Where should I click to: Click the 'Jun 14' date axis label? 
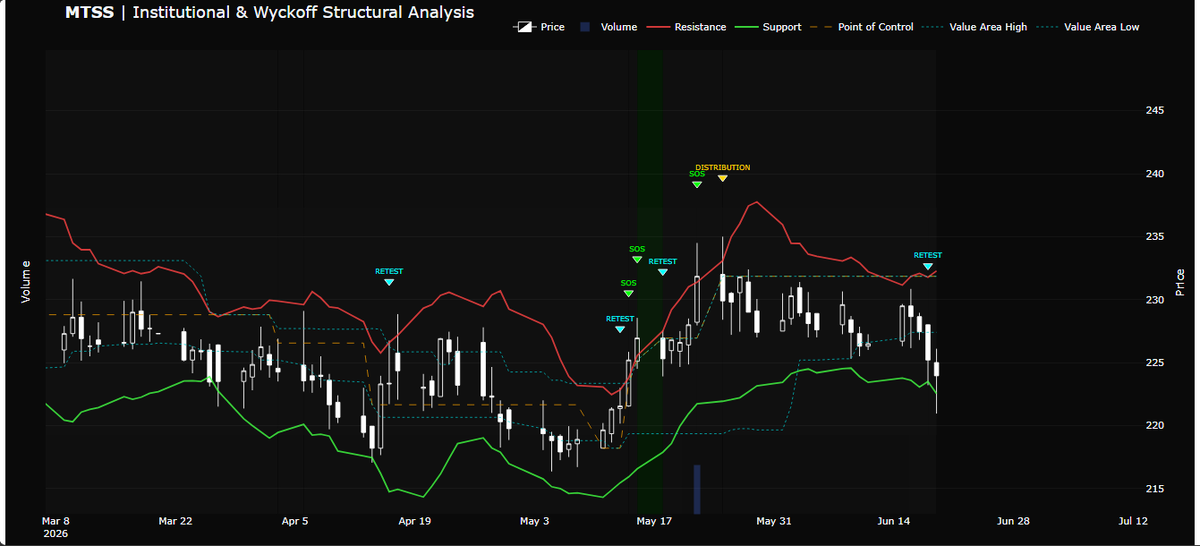(x=893, y=521)
